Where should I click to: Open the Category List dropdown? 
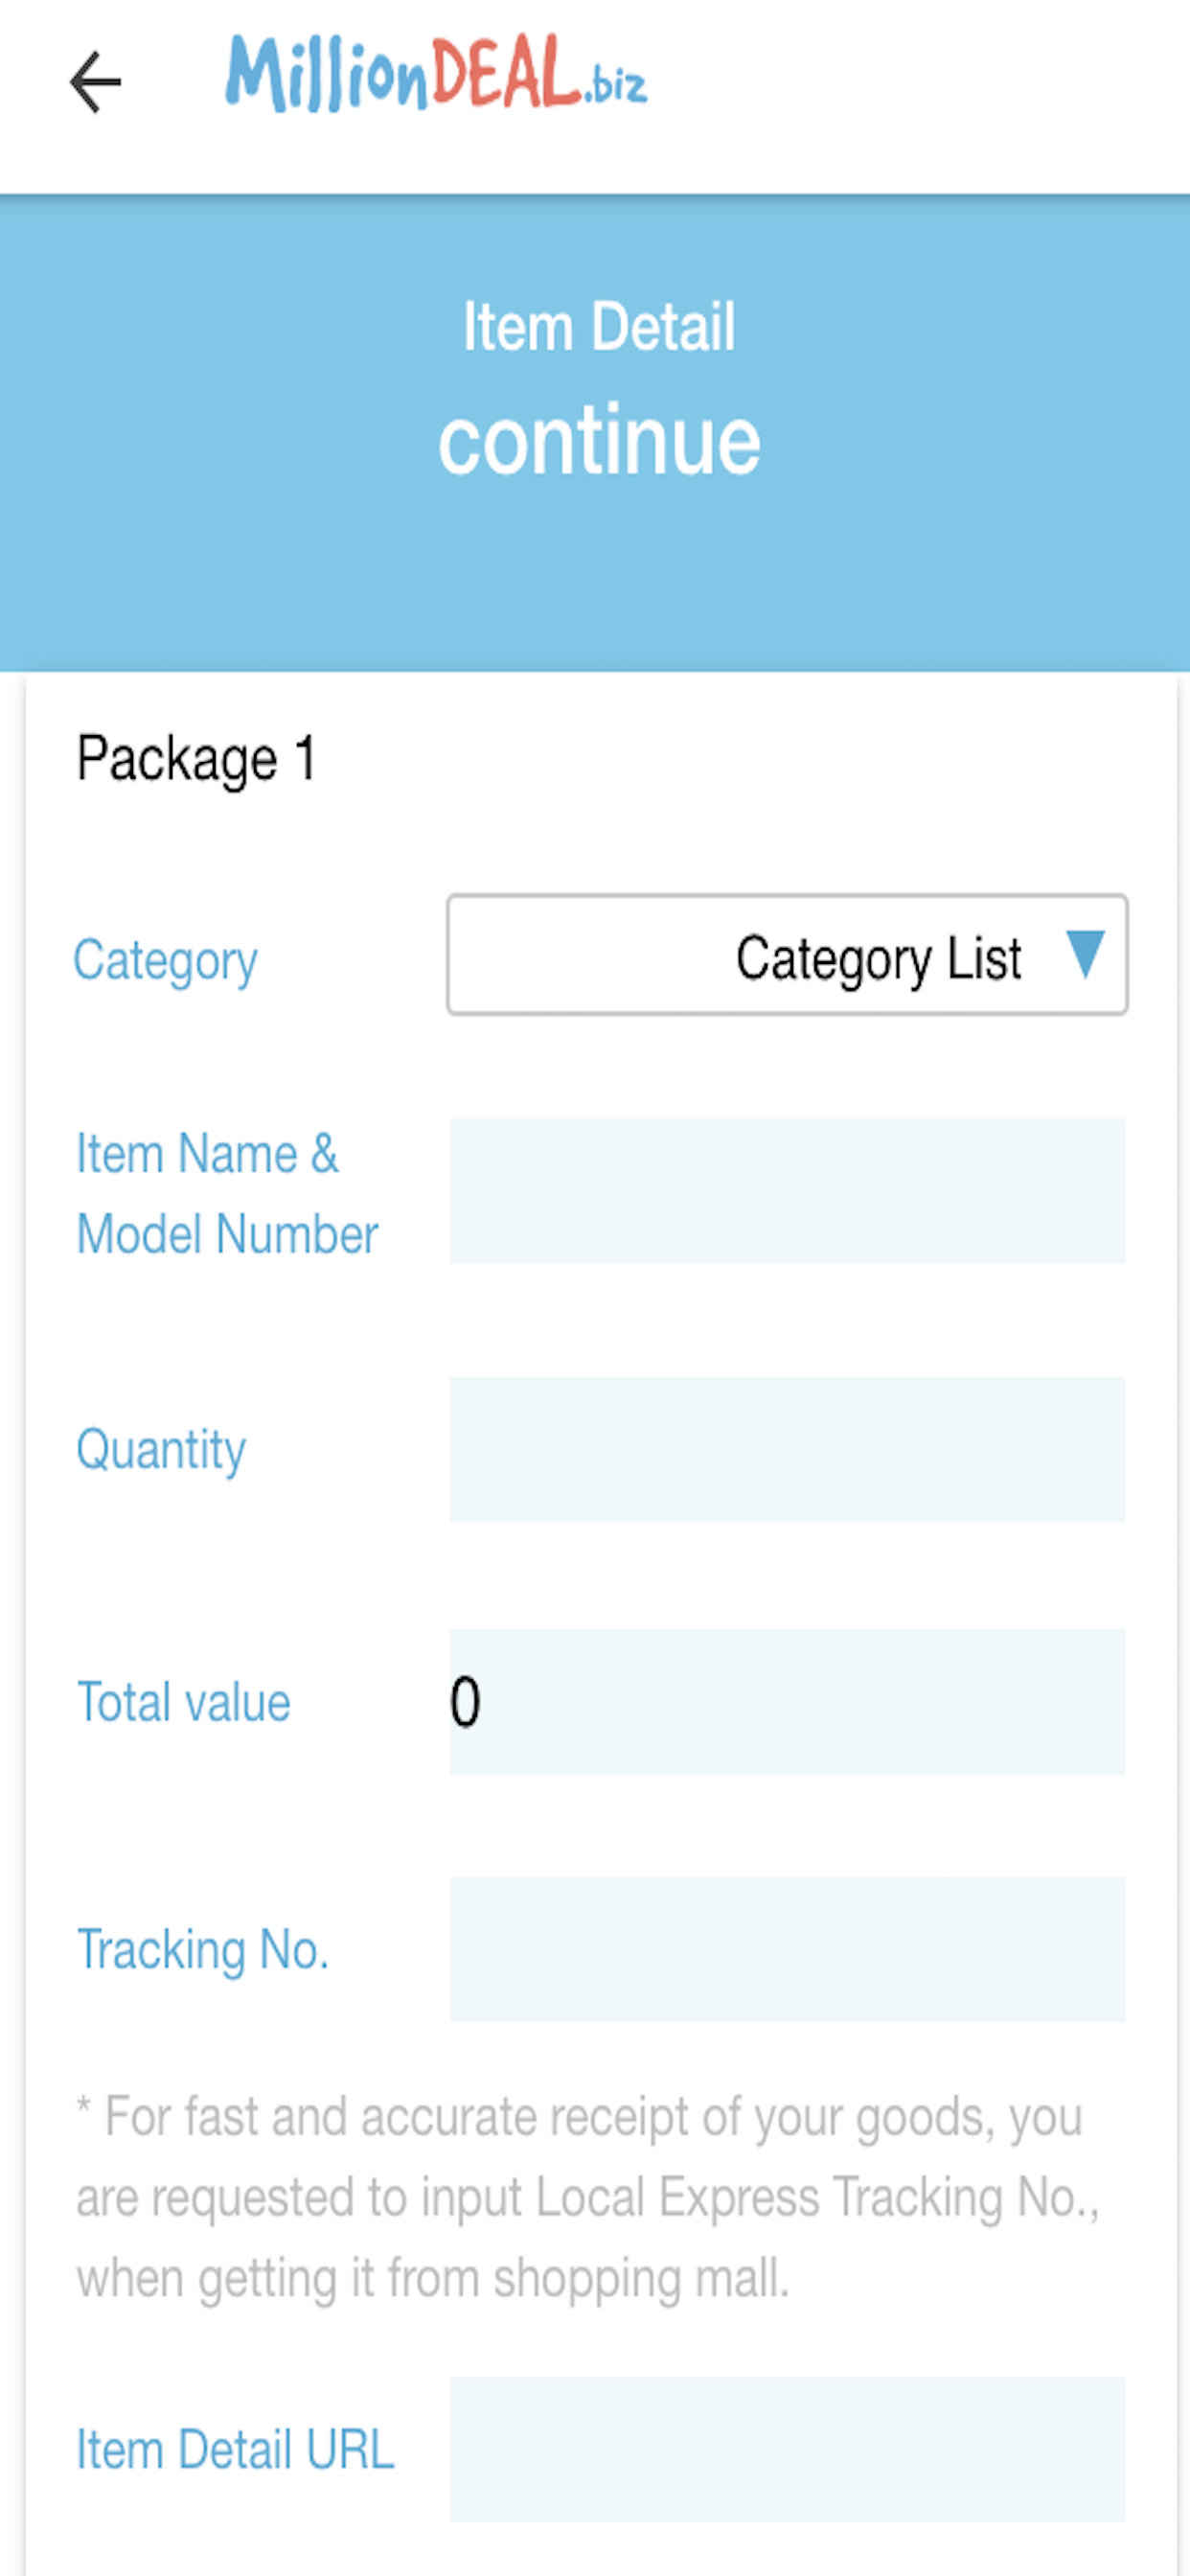[787, 955]
